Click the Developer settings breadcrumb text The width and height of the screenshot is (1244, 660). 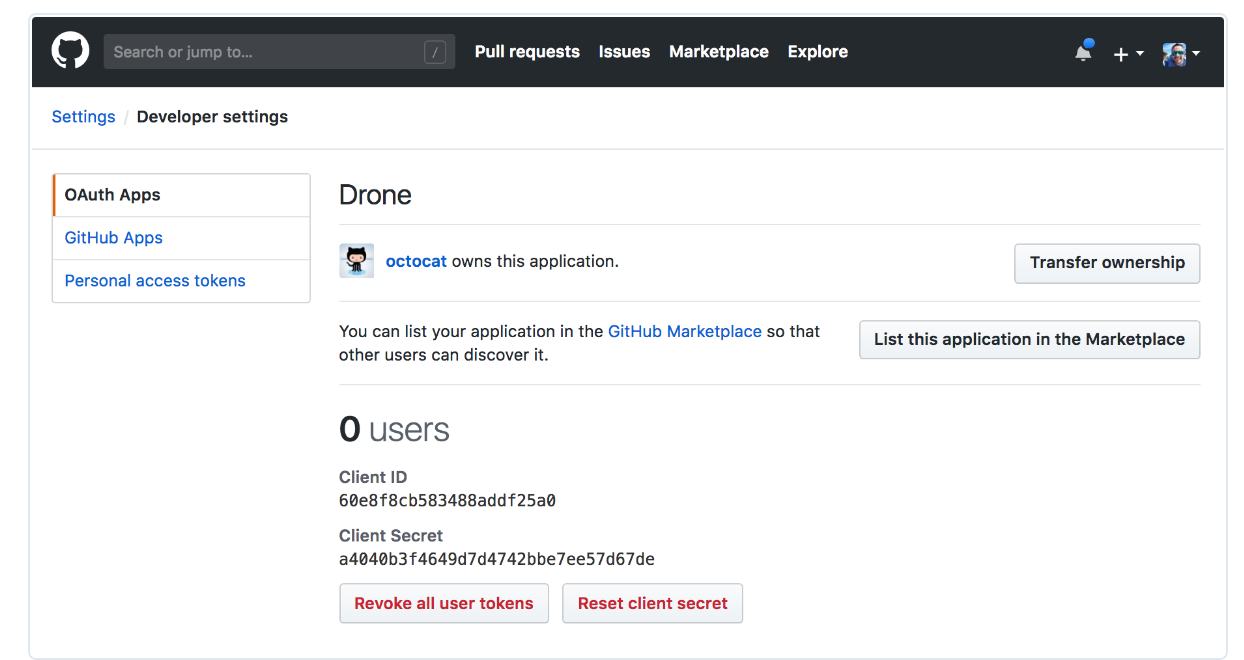click(x=212, y=117)
